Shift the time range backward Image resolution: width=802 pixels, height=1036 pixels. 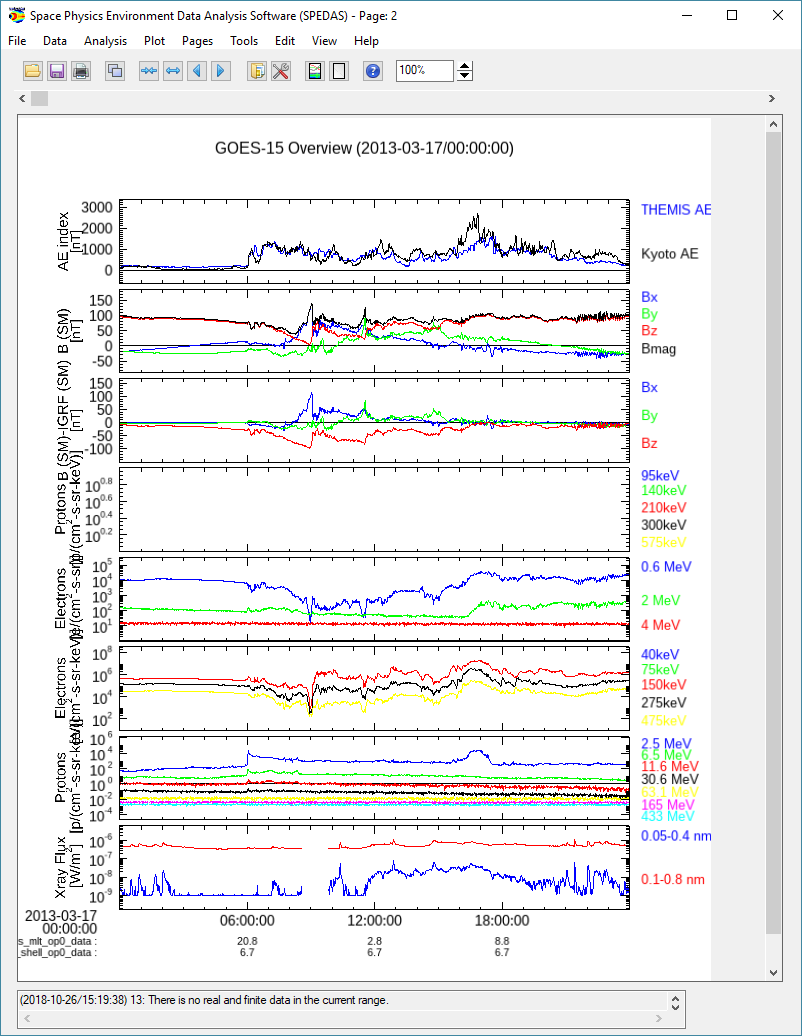(196, 70)
